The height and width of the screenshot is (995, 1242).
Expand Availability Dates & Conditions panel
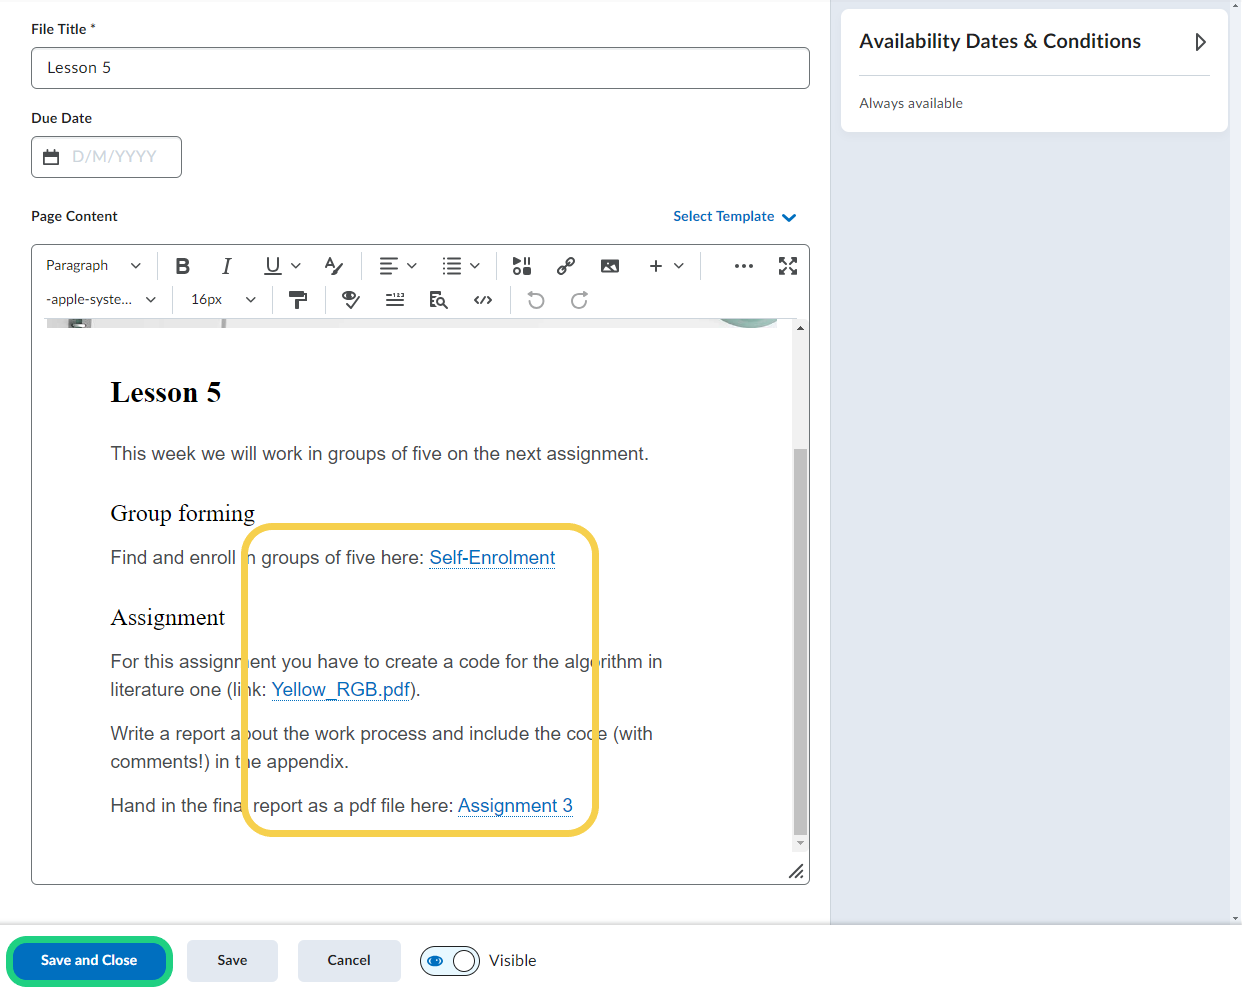click(1200, 42)
